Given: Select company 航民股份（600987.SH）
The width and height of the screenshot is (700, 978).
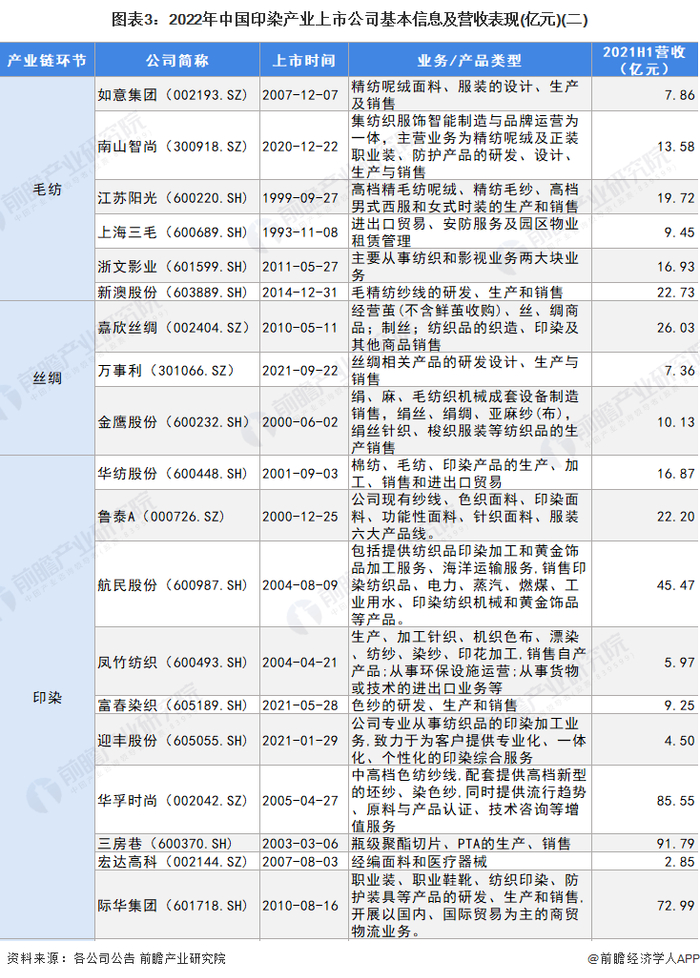Looking at the screenshot, I should pos(173,585).
